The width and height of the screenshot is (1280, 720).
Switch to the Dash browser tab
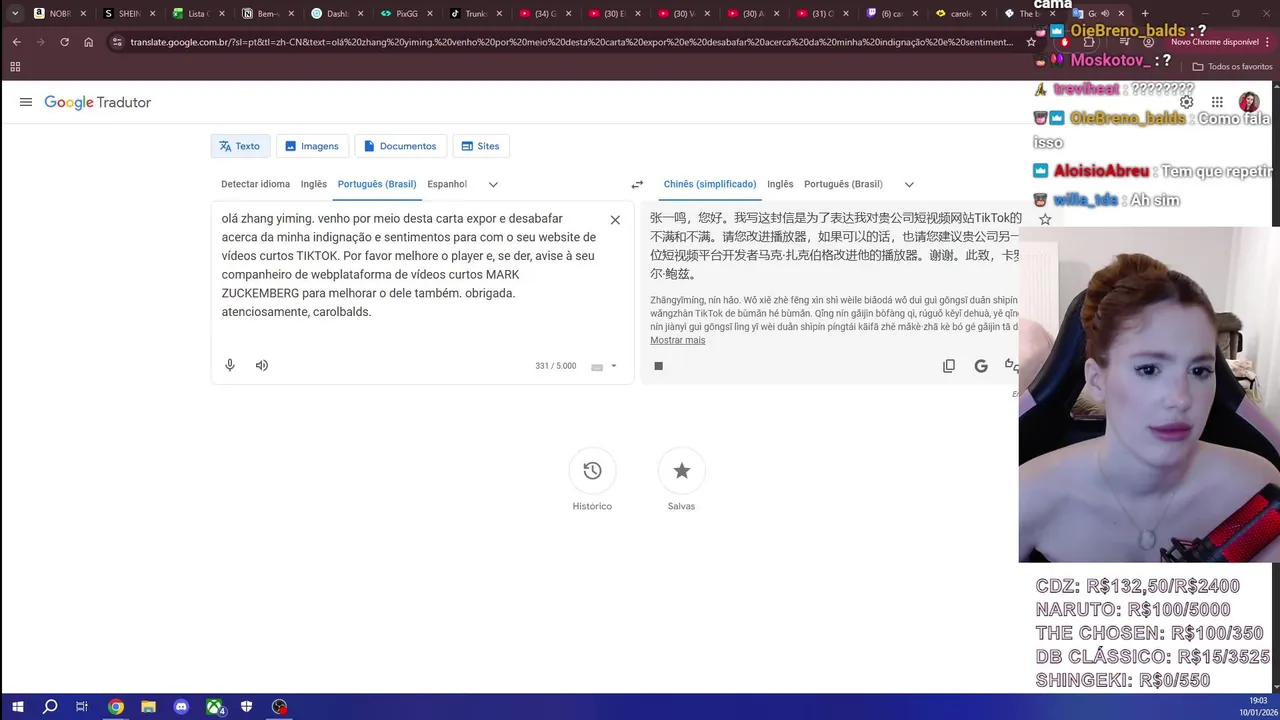click(337, 14)
